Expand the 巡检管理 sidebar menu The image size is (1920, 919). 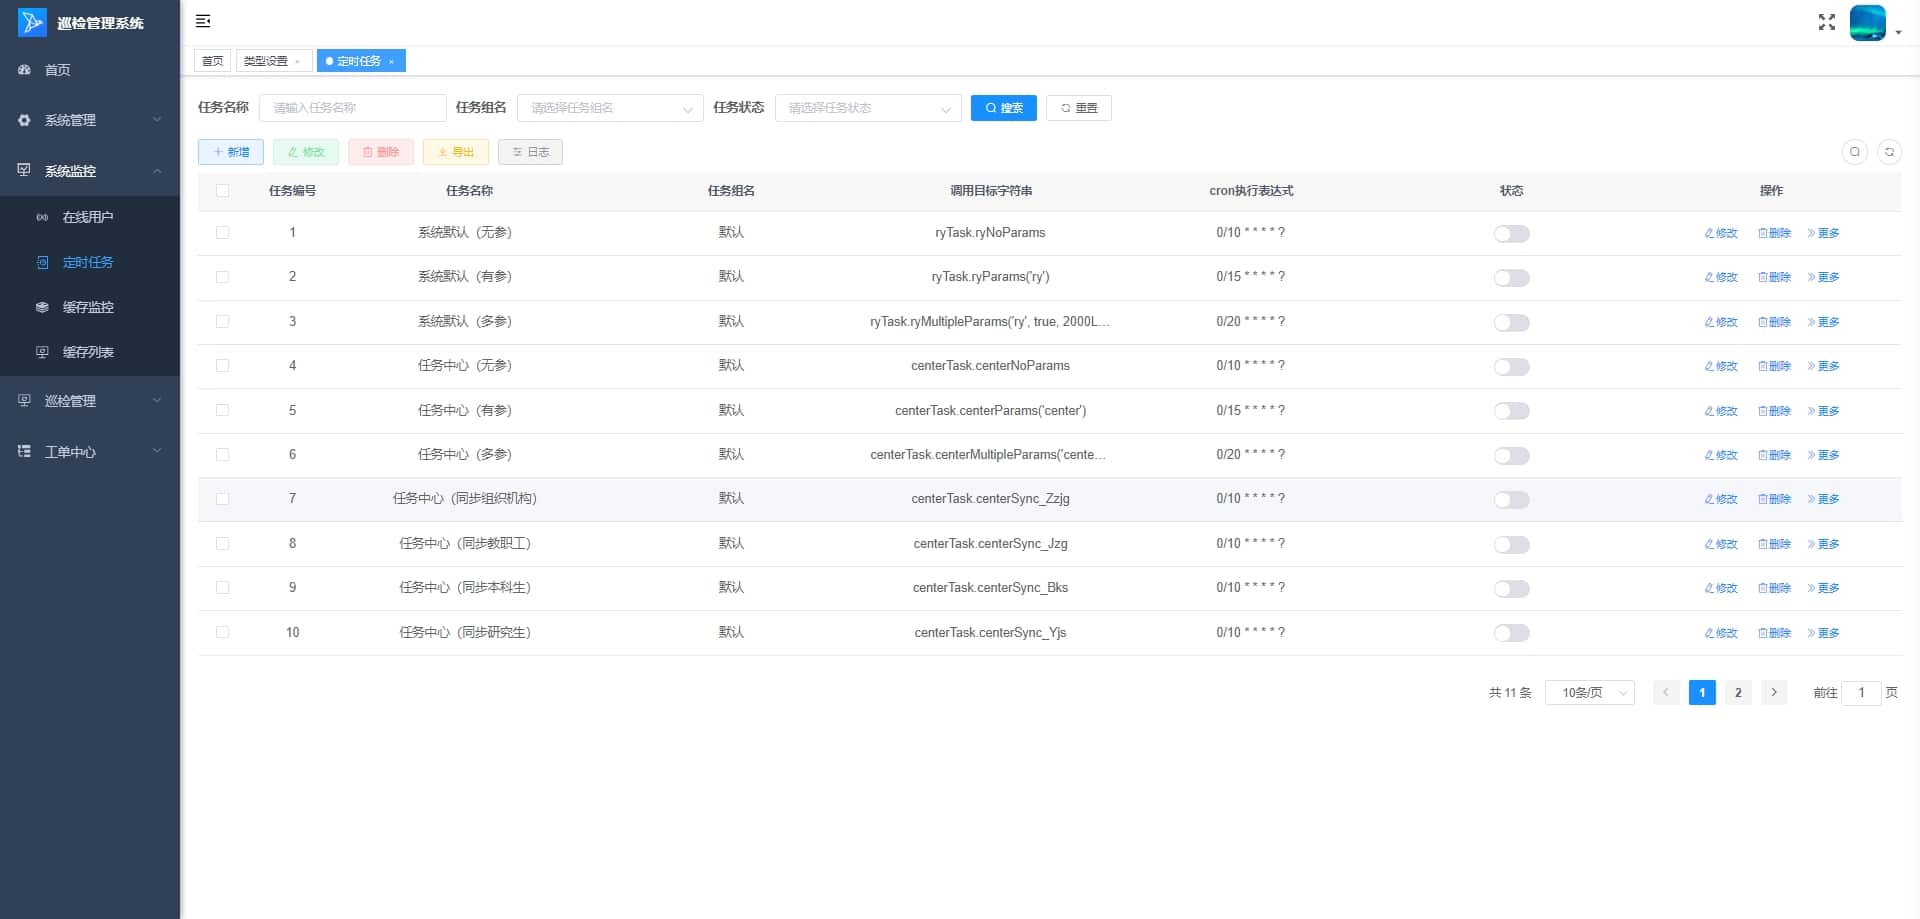tap(90, 401)
